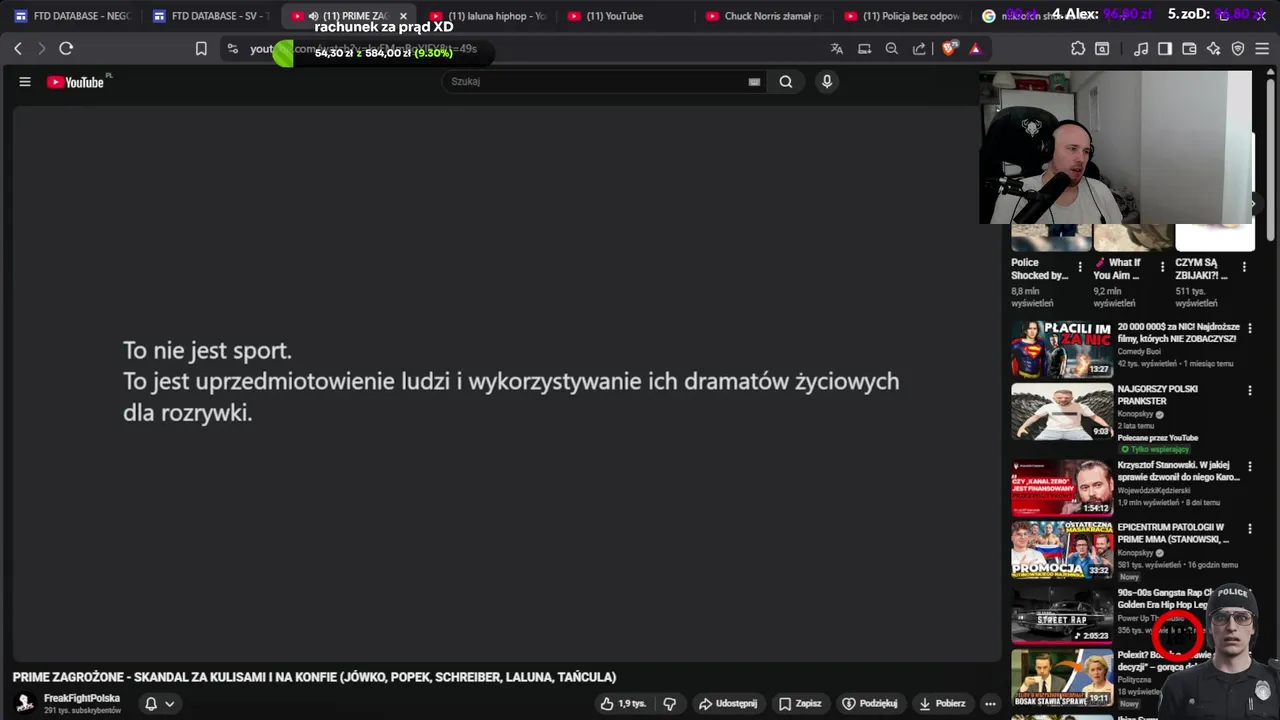Open Brave Shields lion icon
This screenshot has width=1280, height=720.
[949, 48]
